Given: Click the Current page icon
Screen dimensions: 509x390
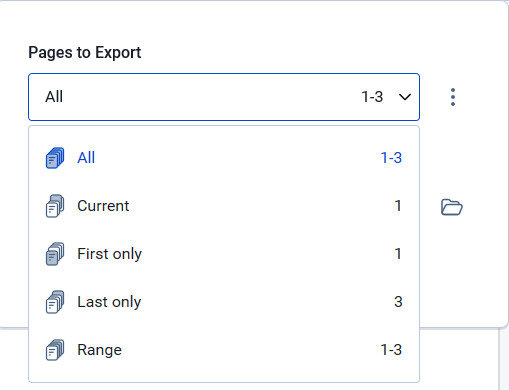Looking at the screenshot, I should pyautogui.click(x=55, y=206).
